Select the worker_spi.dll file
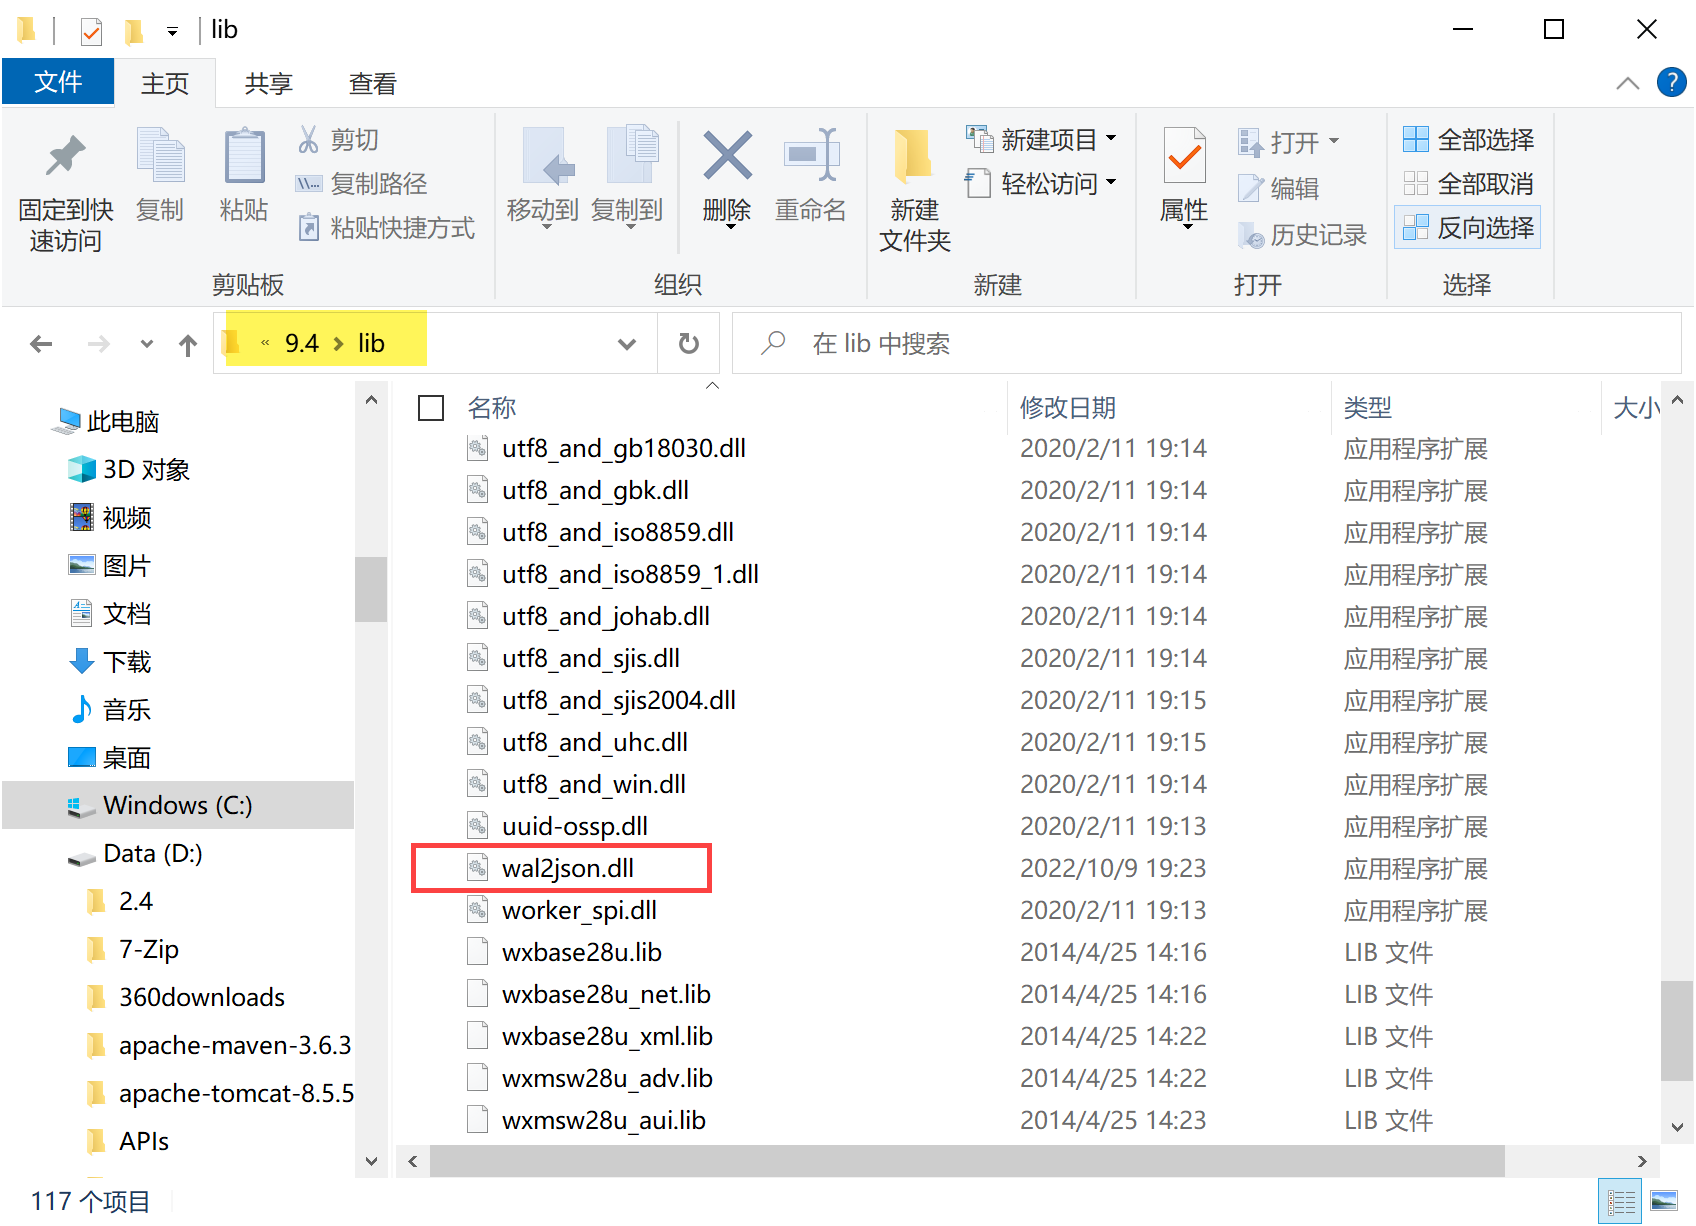The image size is (1696, 1226). point(579,910)
